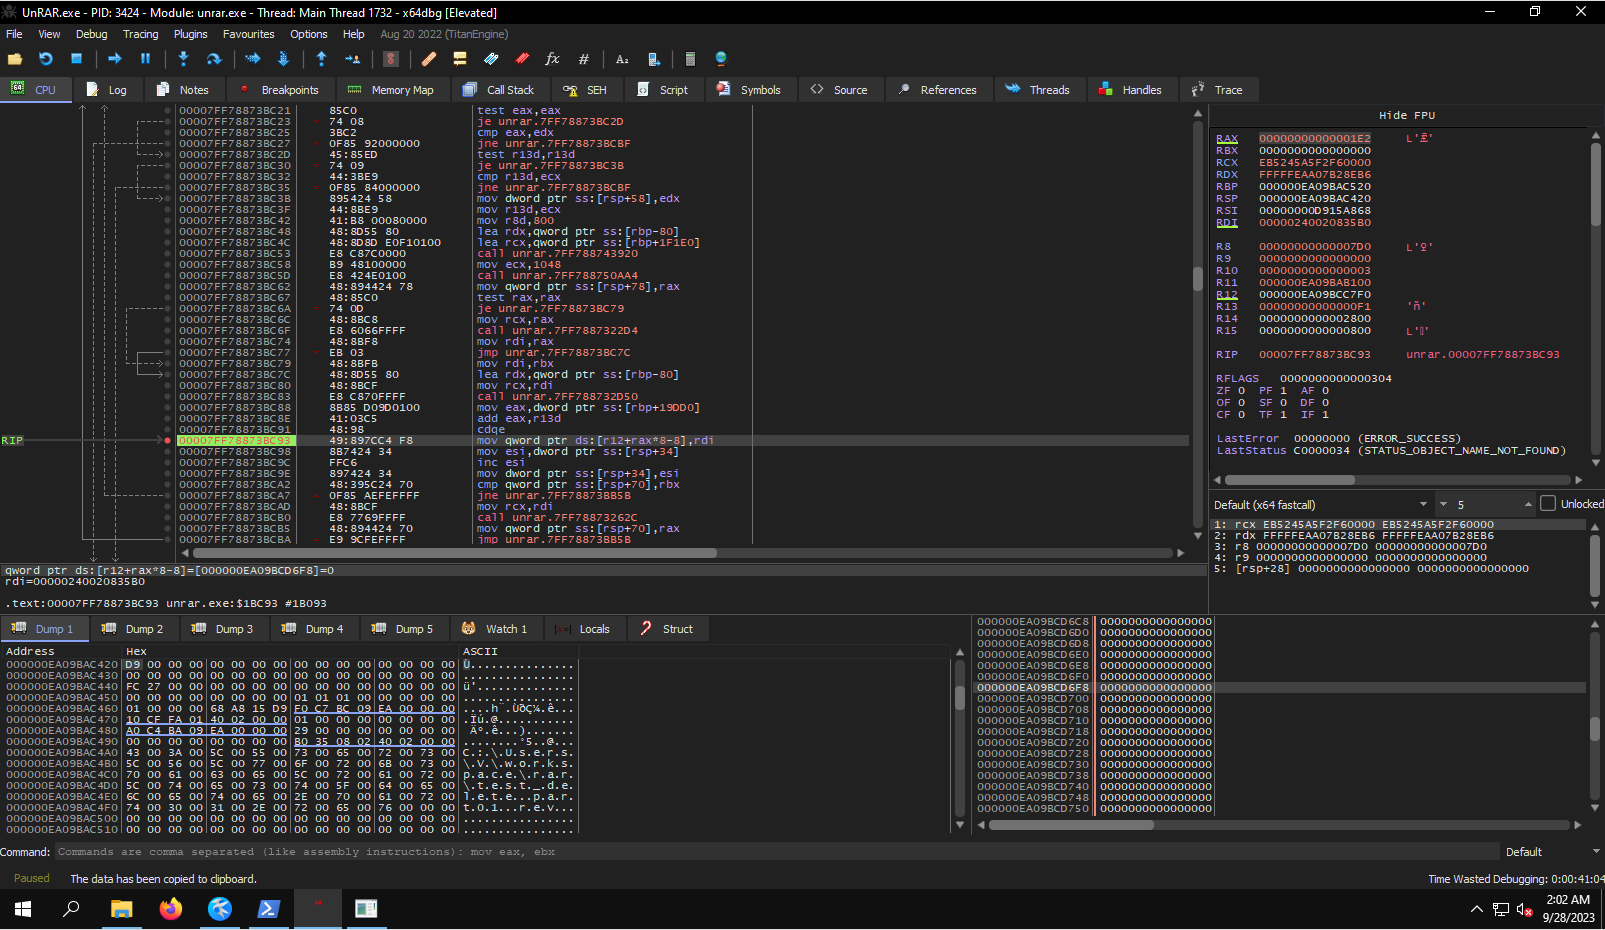
Task: Switch to the Watch 1 tab
Action: pos(494,629)
